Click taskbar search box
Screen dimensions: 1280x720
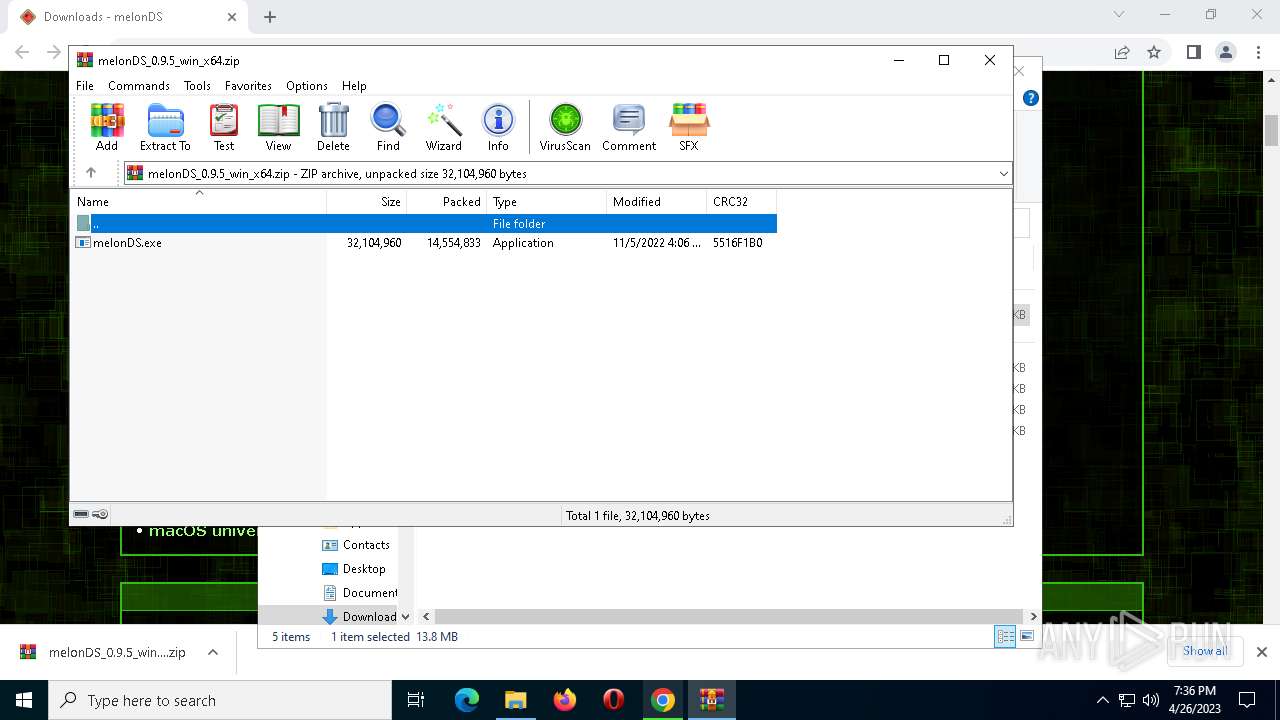(220, 700)
